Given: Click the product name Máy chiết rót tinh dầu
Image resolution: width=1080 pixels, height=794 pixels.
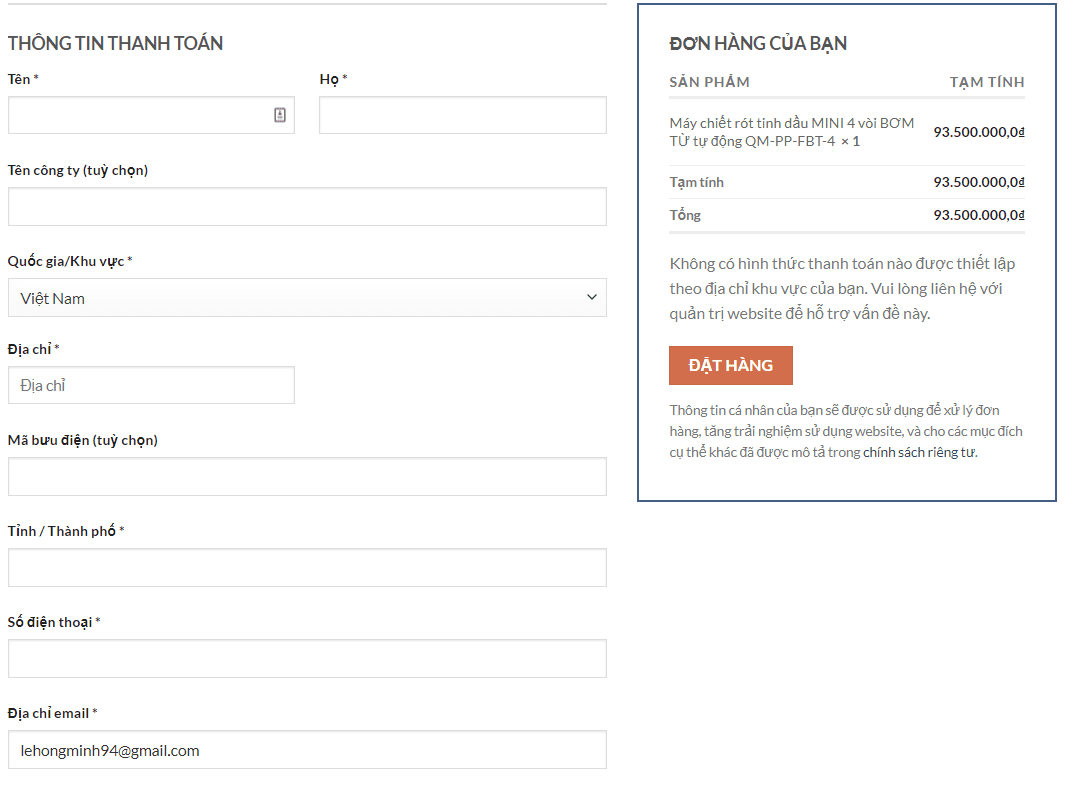Looking at the screenshot, I should coord(791,132).
